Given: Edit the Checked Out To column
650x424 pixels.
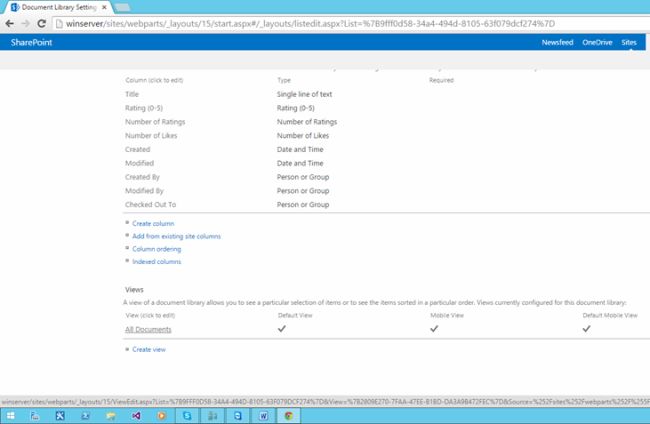Looking at the screenshot, I should (x=150, y=204).
